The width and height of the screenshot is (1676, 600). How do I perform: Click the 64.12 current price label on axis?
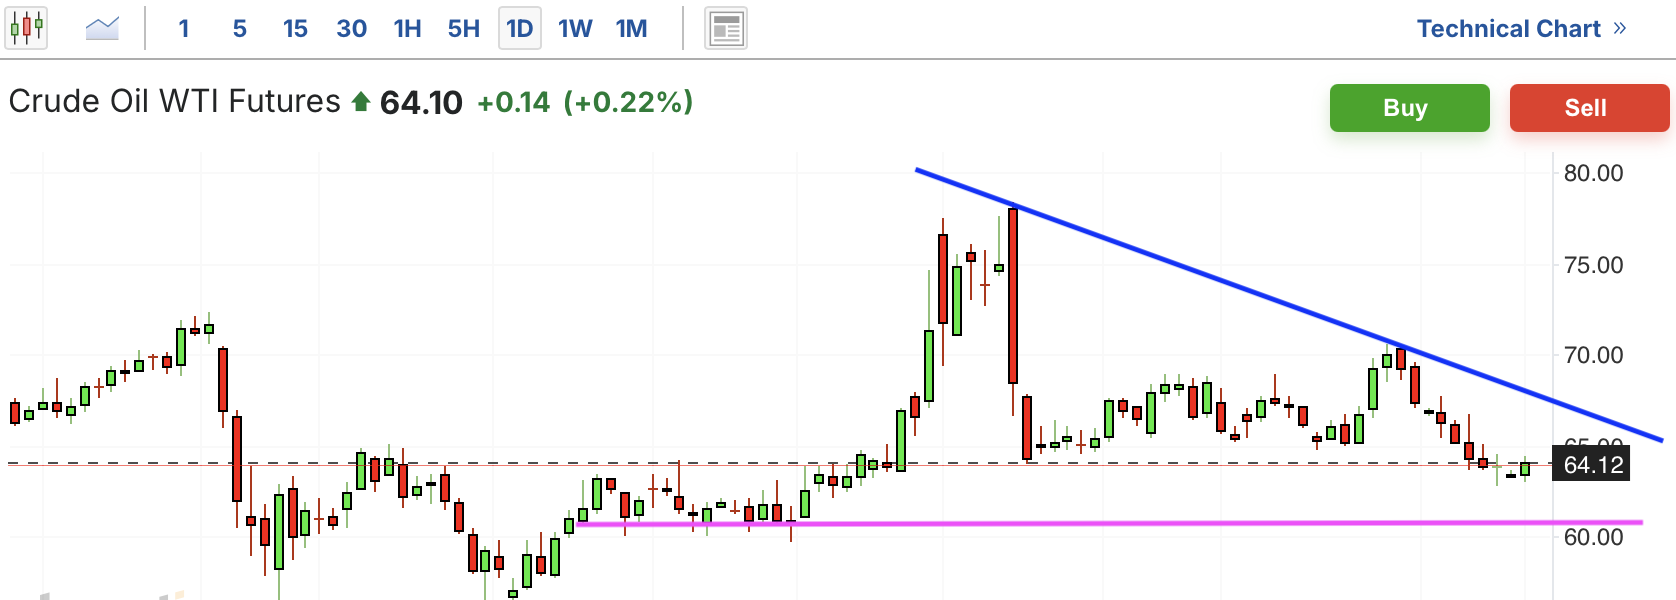[1591, 464]
